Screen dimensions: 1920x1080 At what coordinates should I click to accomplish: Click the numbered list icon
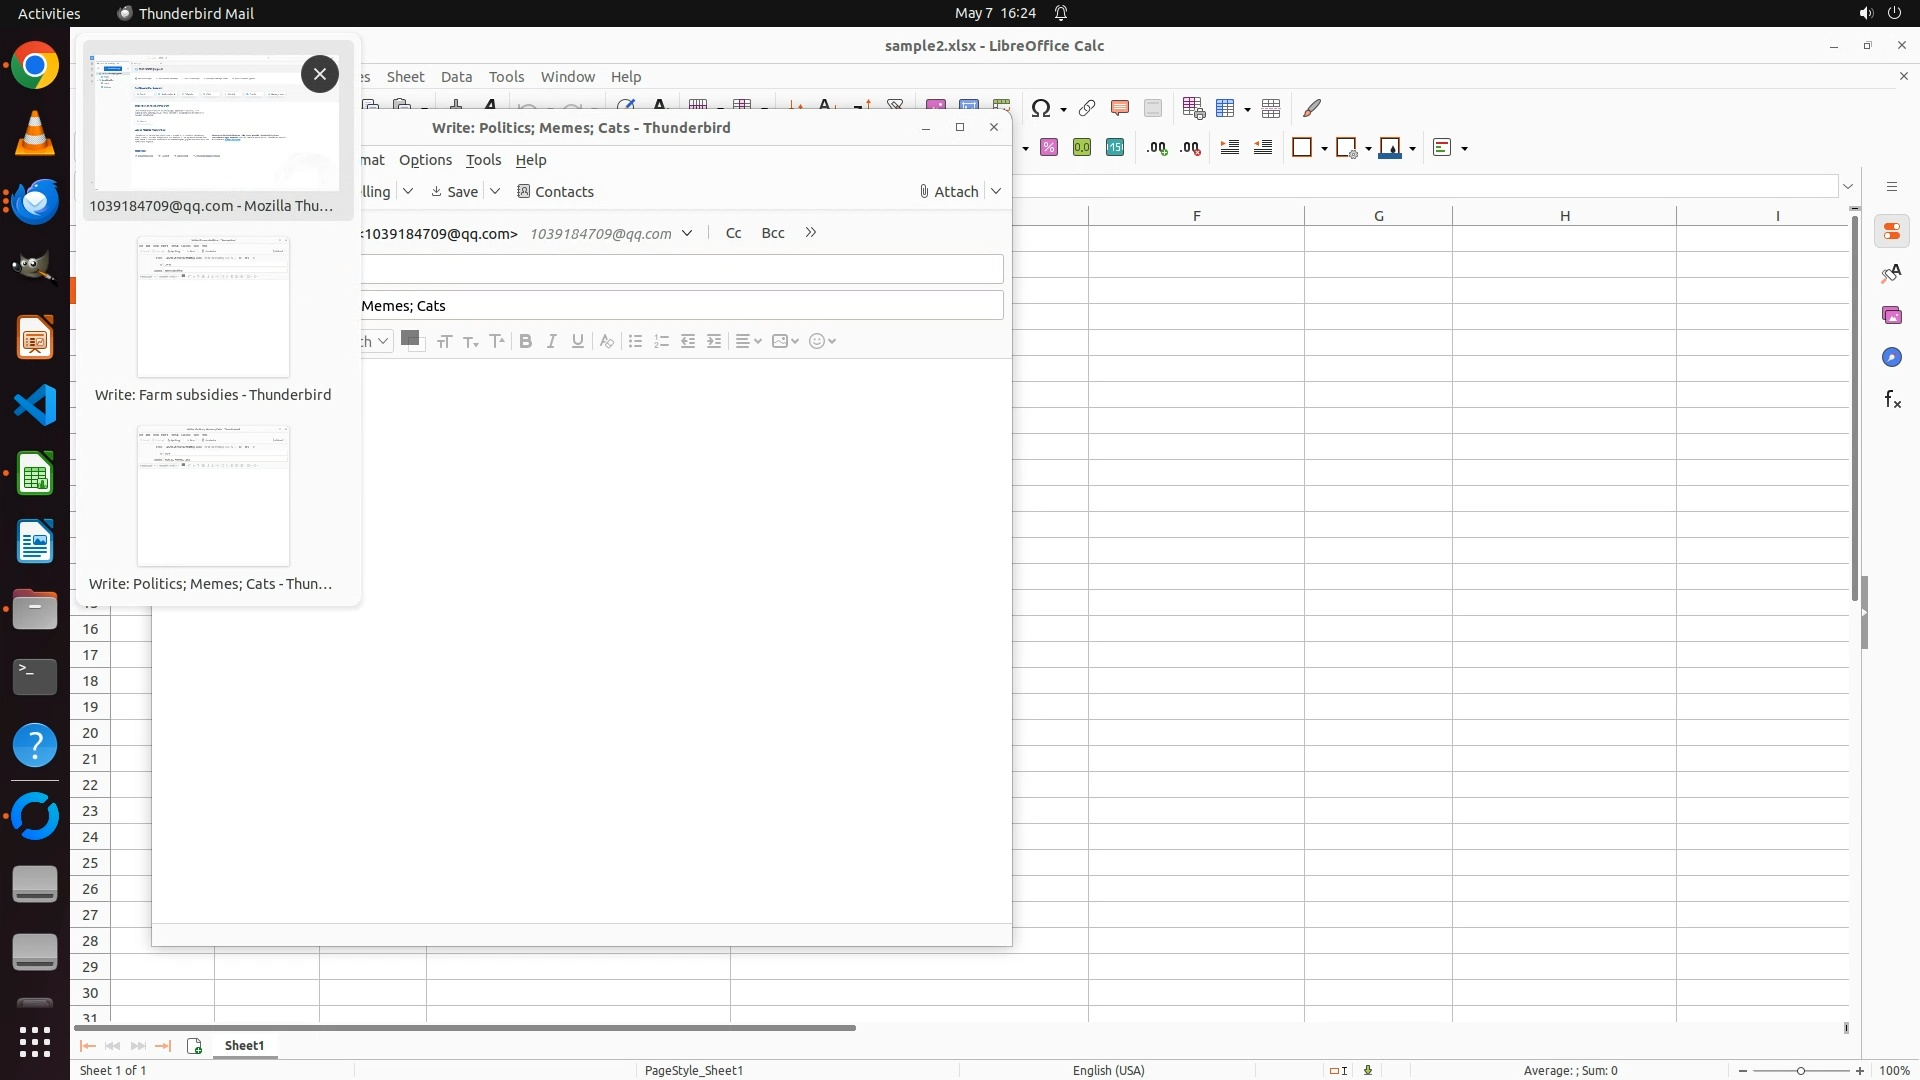pyautogui.click(x=661, y=341)
